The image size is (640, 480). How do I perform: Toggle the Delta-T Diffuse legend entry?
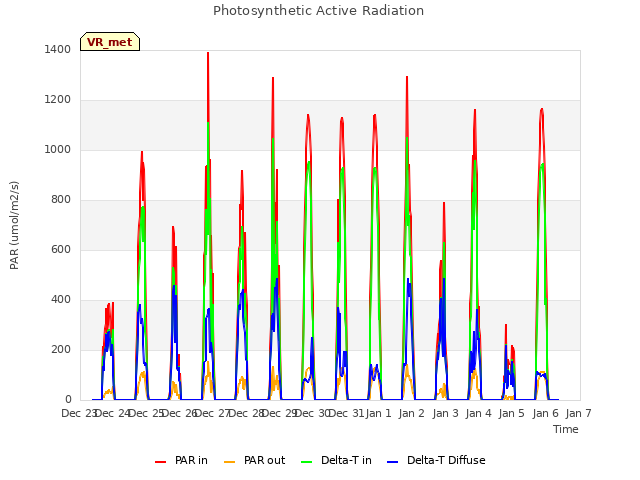click(x=436, y=460)
